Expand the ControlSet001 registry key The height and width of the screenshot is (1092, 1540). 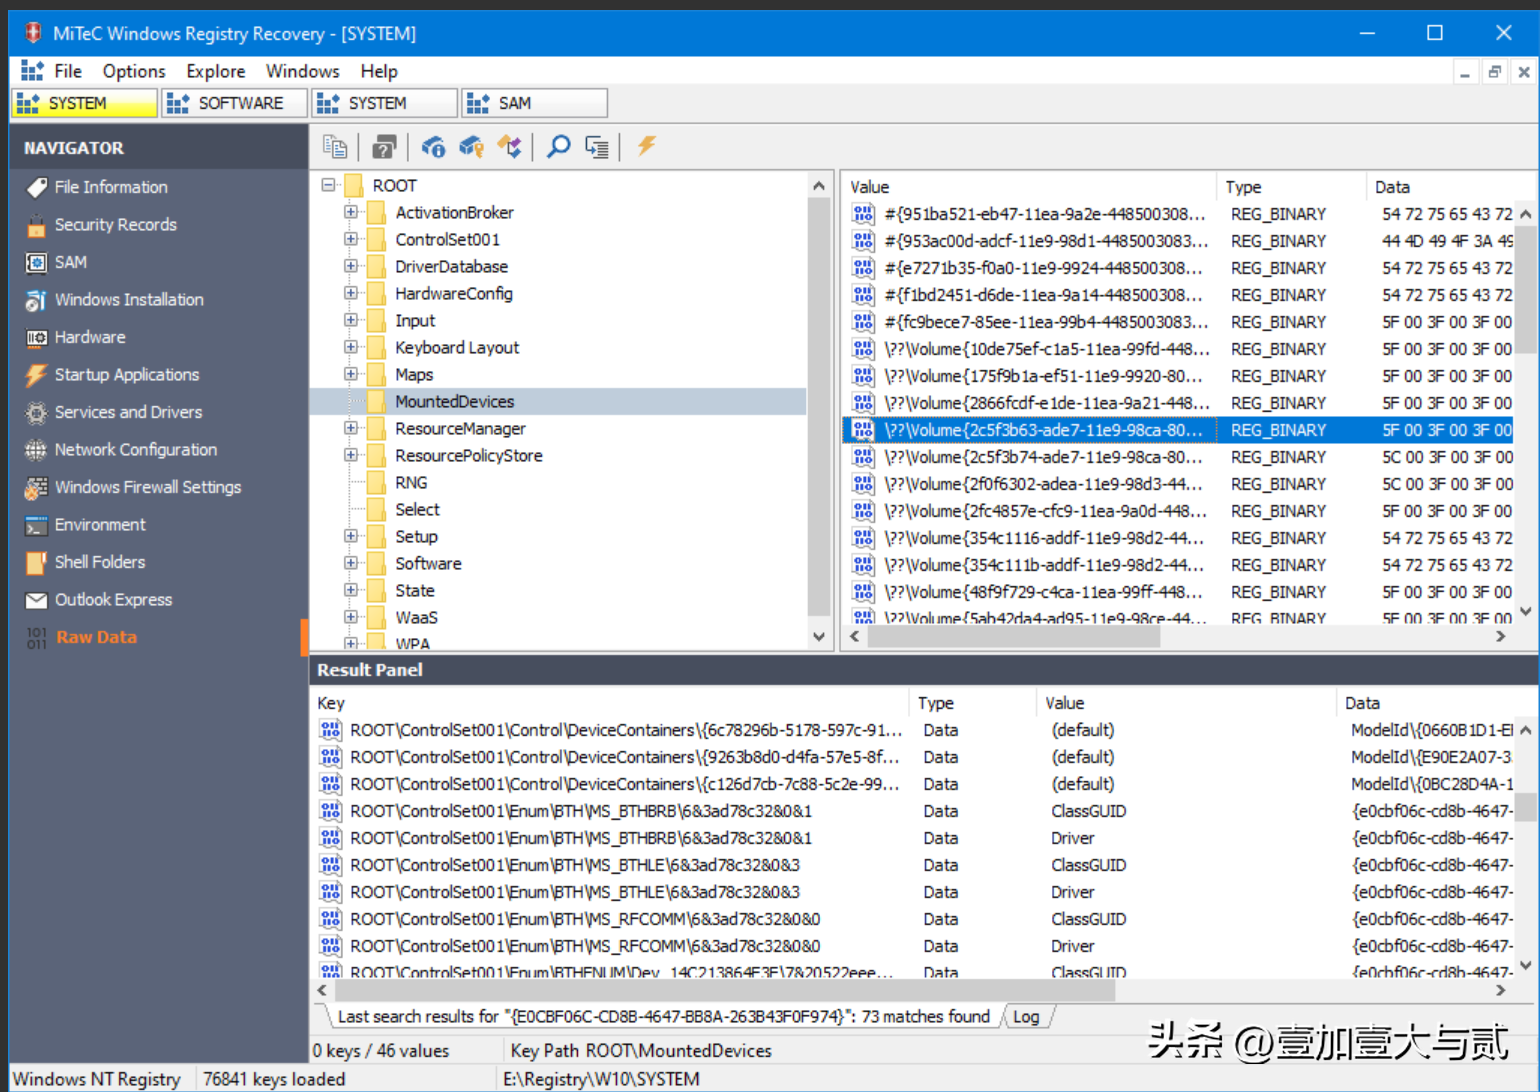pyautogui.click(x=351, y=239)
